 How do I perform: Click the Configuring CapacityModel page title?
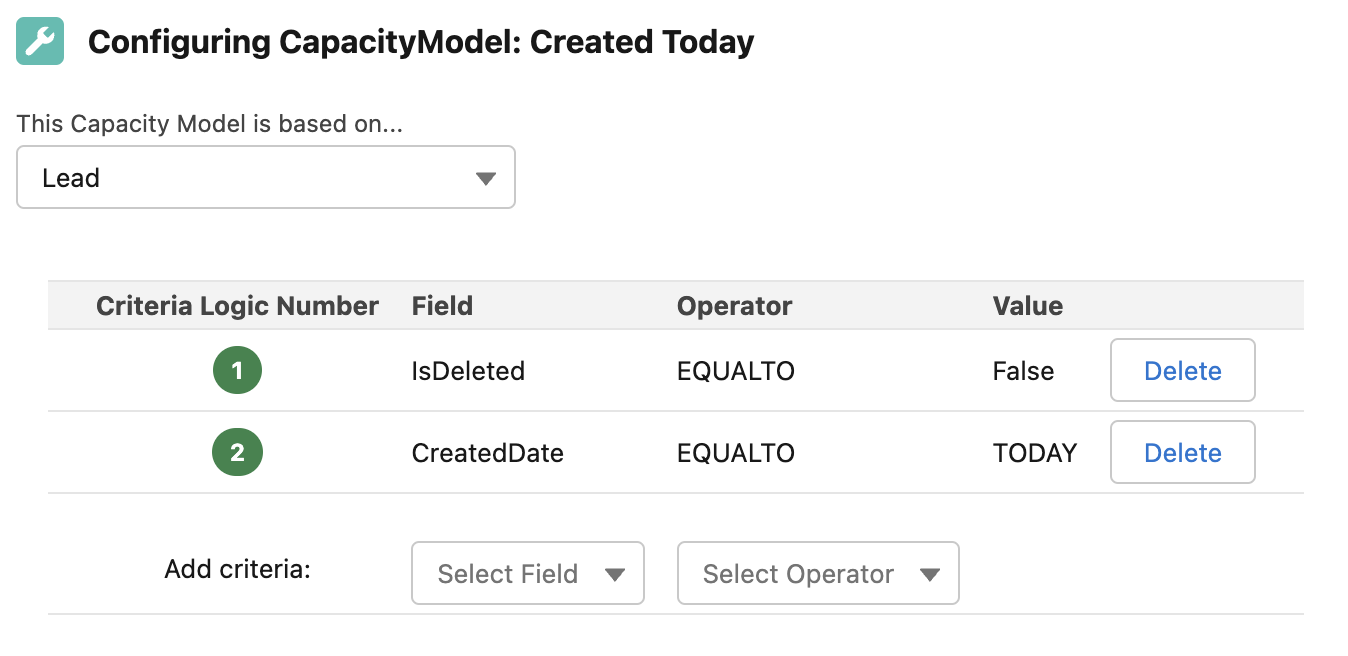421,42
